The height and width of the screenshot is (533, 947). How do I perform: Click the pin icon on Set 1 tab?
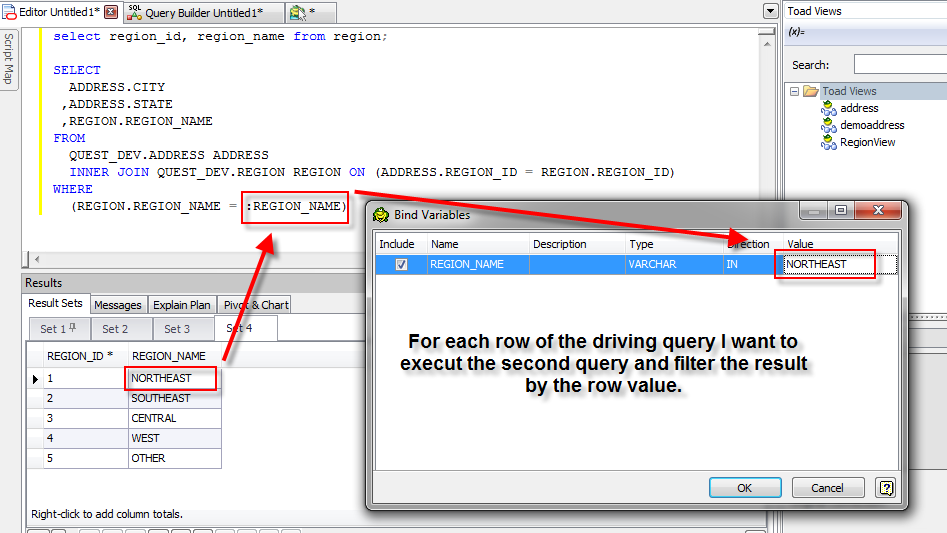[x=73, y=328]
